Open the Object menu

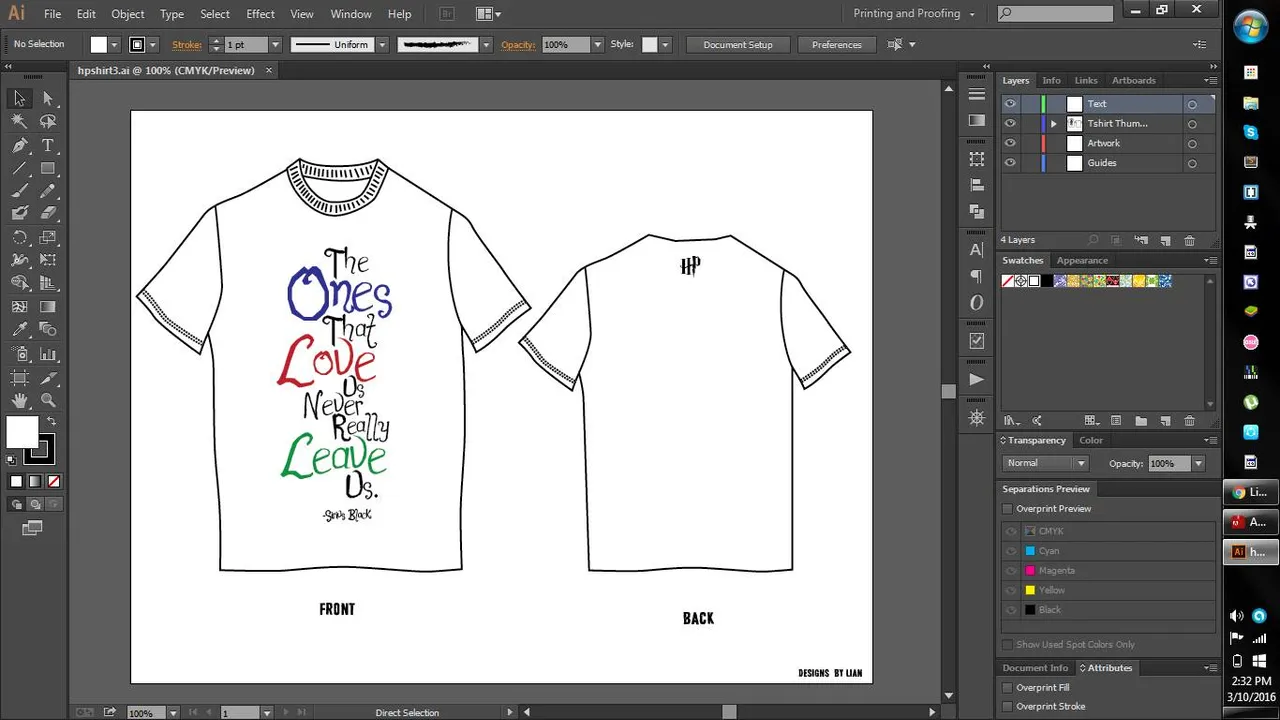(127, 14)
